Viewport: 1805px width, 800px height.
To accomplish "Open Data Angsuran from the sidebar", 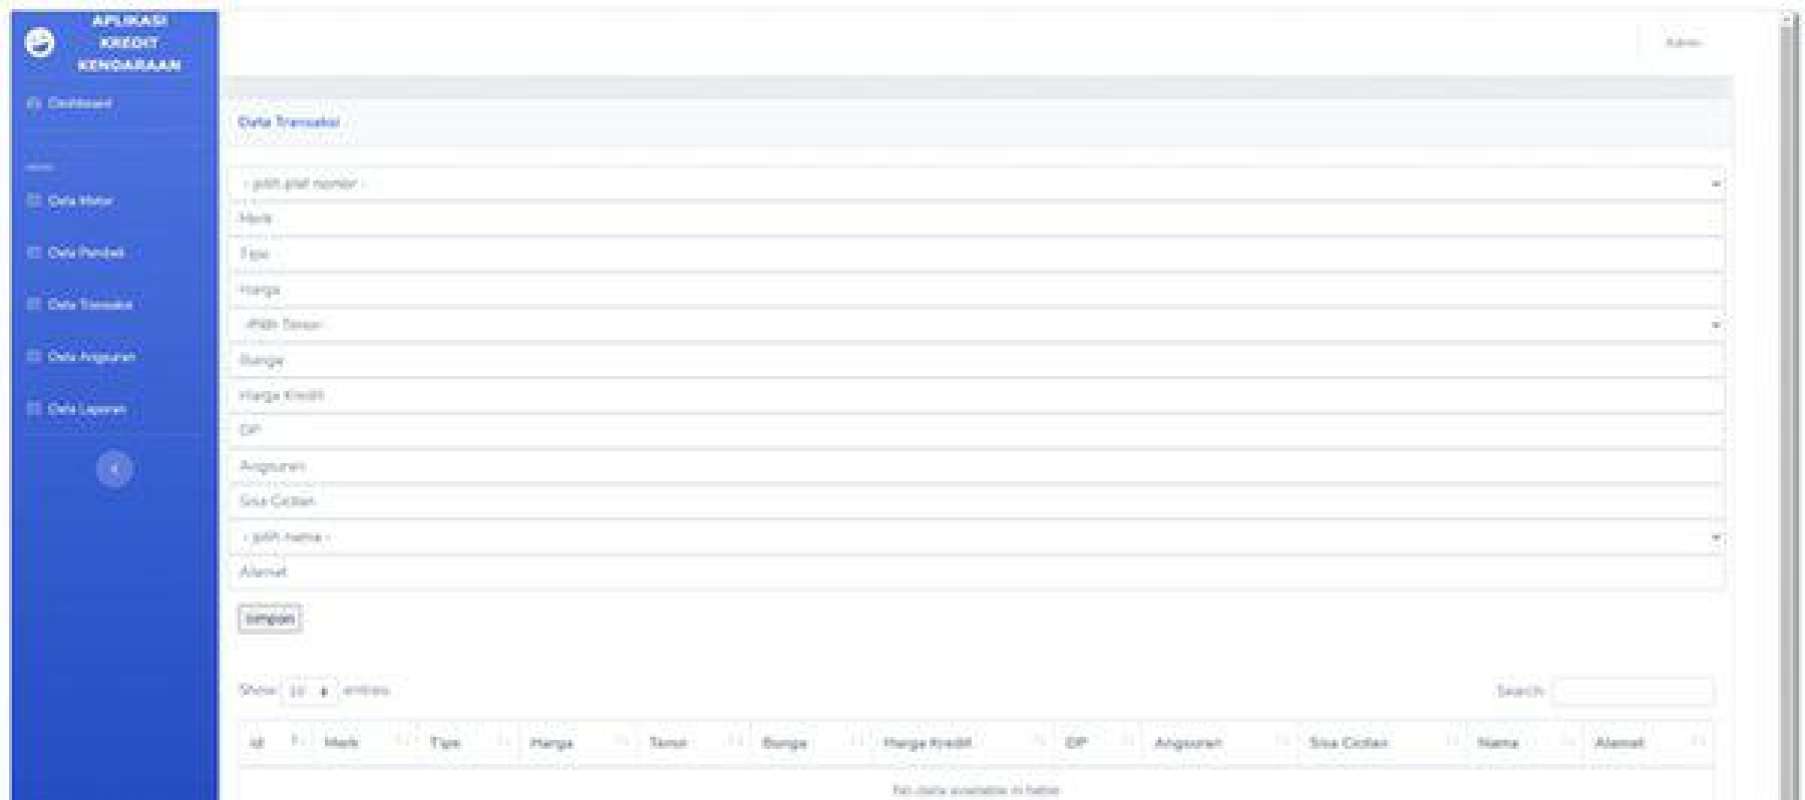I will click(81, 357).
